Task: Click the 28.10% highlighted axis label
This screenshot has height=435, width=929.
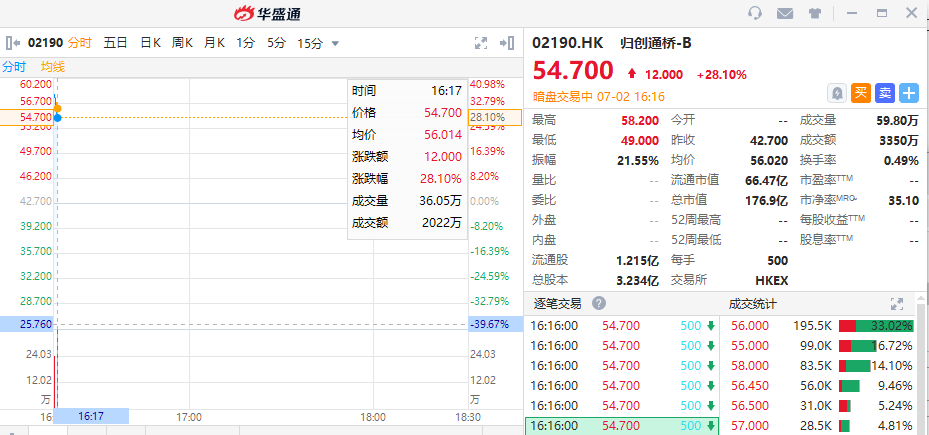Action: point(495,117)
